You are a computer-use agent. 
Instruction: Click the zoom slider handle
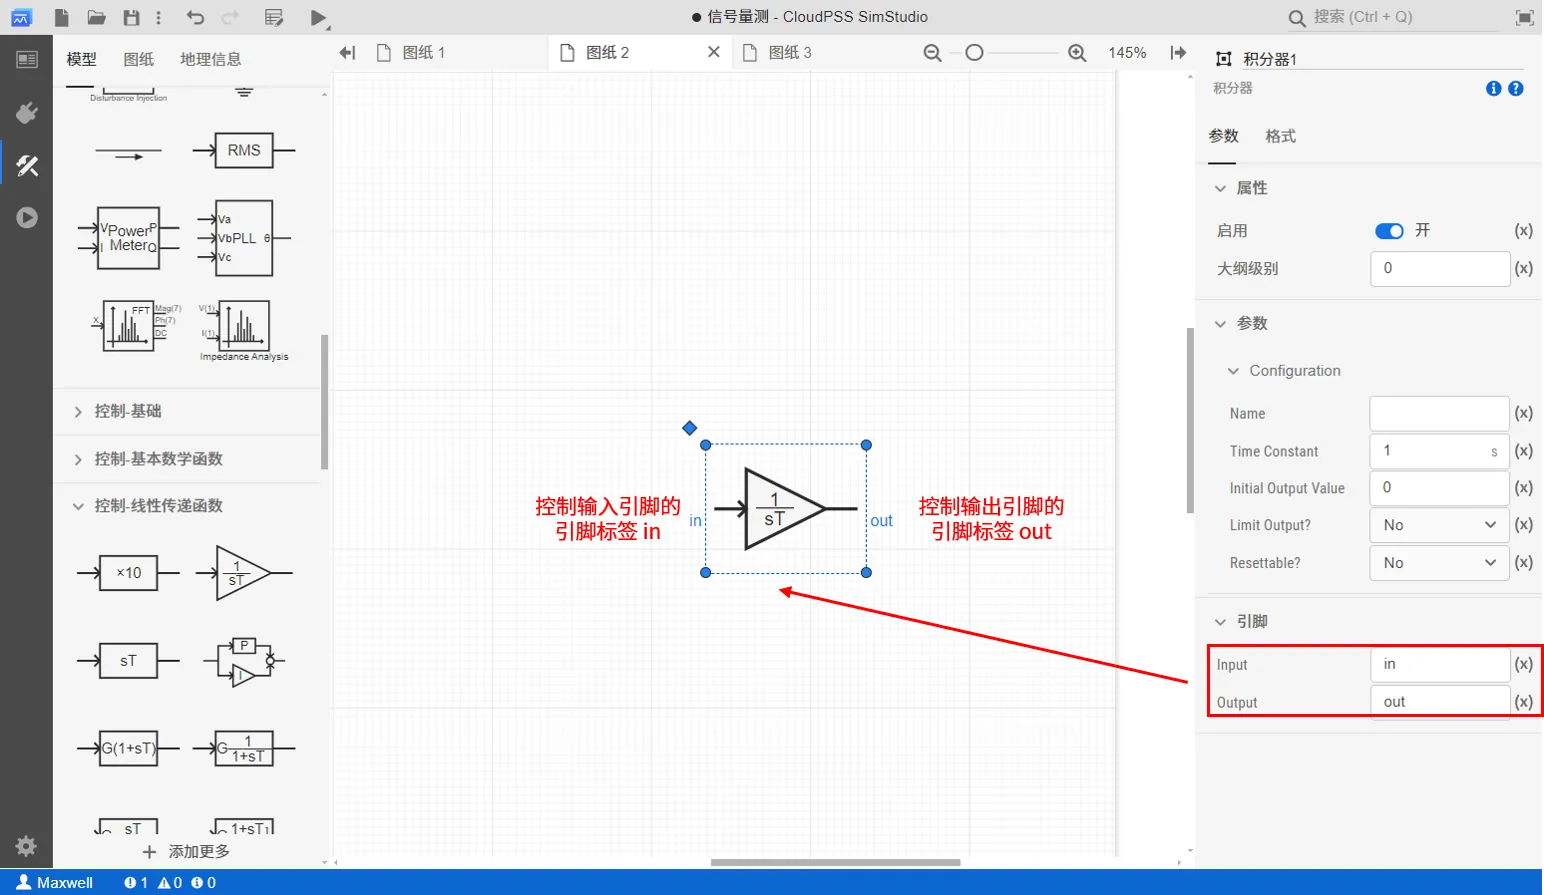974,52
